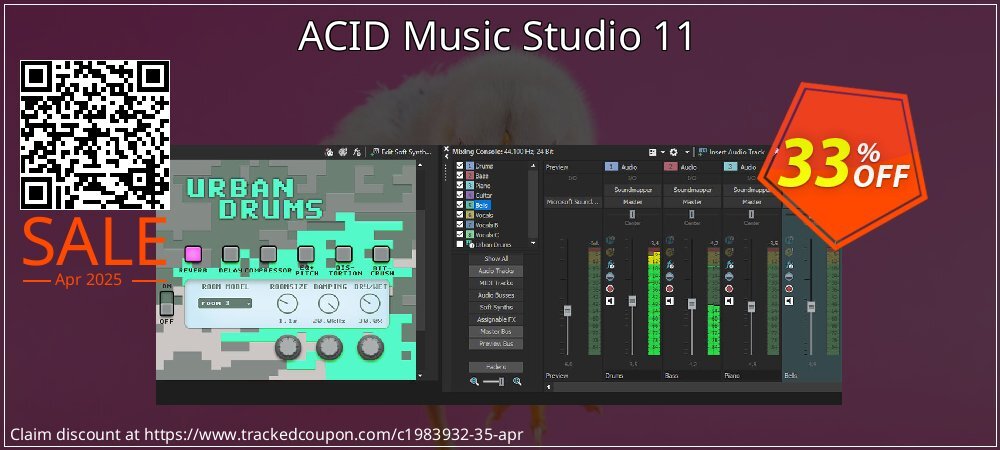Arm record on the Drums channel
This screenshot has height=450, width=1000.
pyautogui.click(x=610, y=289)
